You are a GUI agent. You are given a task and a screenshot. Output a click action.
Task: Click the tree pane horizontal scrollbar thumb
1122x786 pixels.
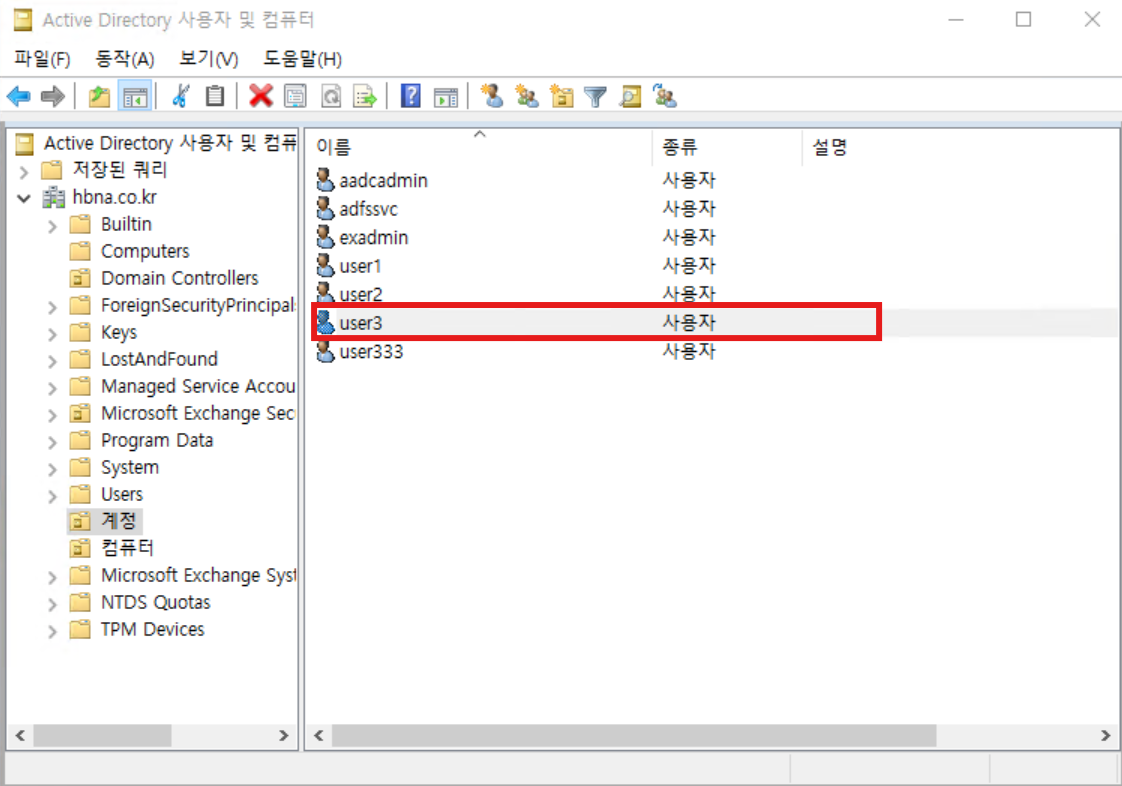(102, 735)
